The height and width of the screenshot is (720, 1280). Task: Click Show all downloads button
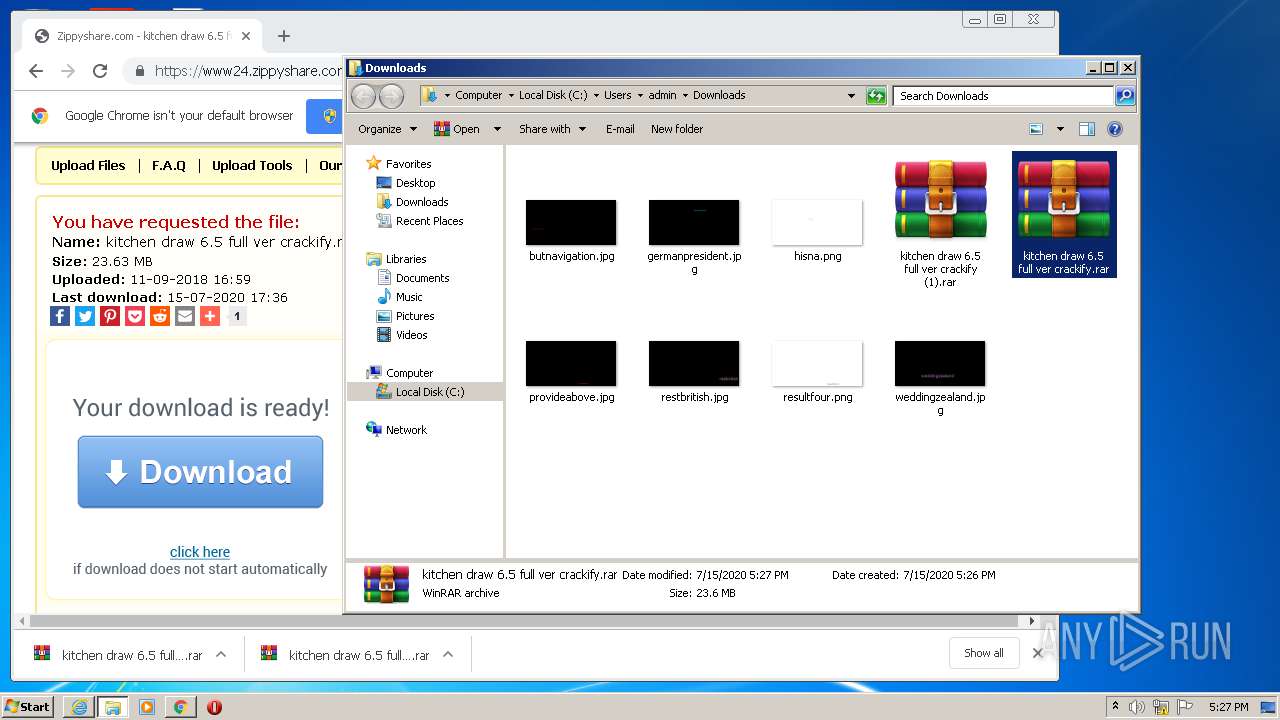coord(984,653)
